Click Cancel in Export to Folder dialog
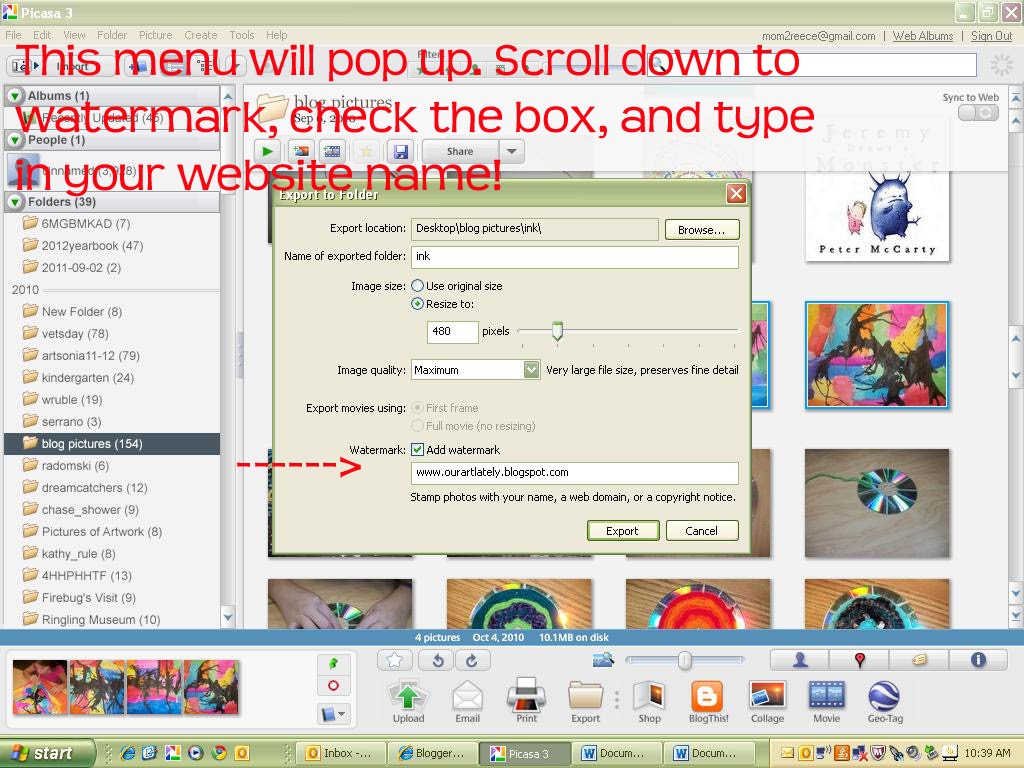 pos(701,531)
